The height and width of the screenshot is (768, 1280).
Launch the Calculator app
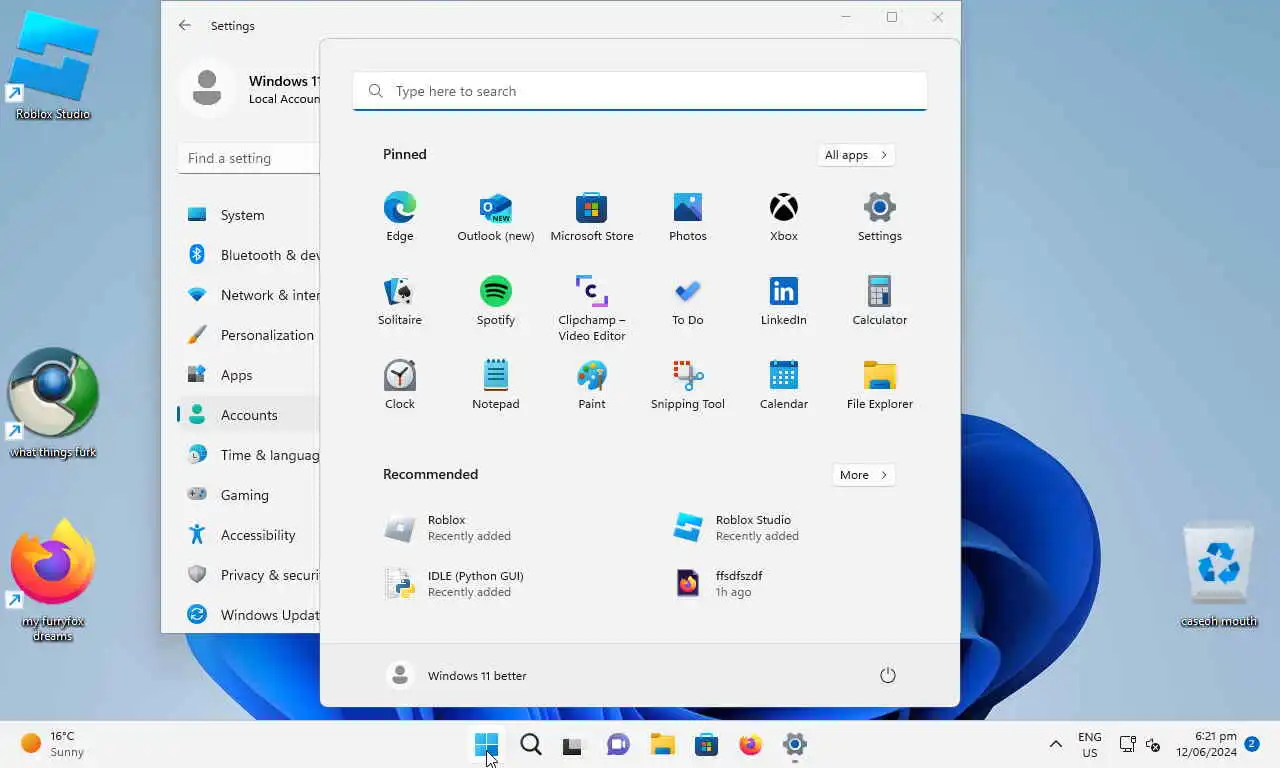click(x=880, y=301)
